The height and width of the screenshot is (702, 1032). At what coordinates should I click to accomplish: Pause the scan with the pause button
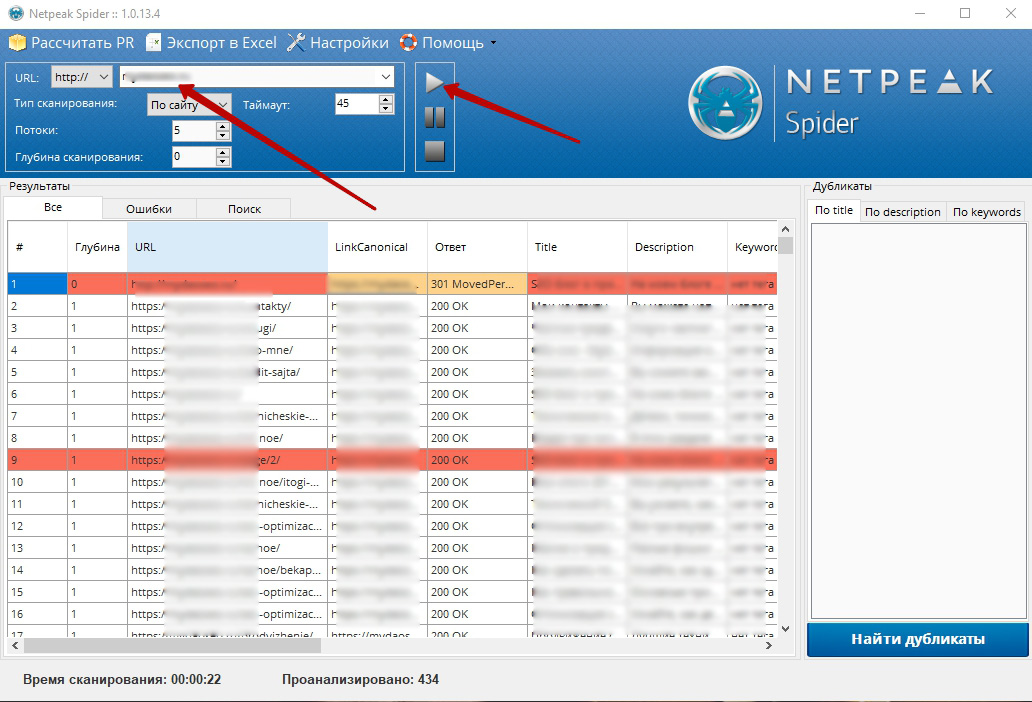tap(434, 117)
